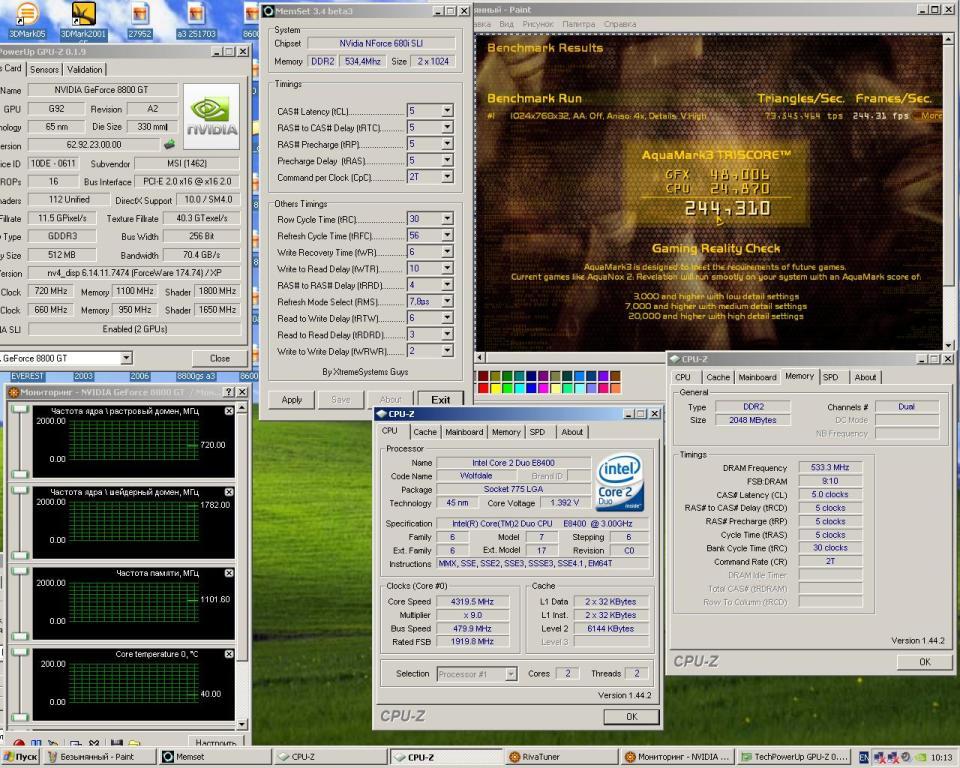Click the Intel Core 2 Duo logo

pyautogui.click(x=619, y=481)
